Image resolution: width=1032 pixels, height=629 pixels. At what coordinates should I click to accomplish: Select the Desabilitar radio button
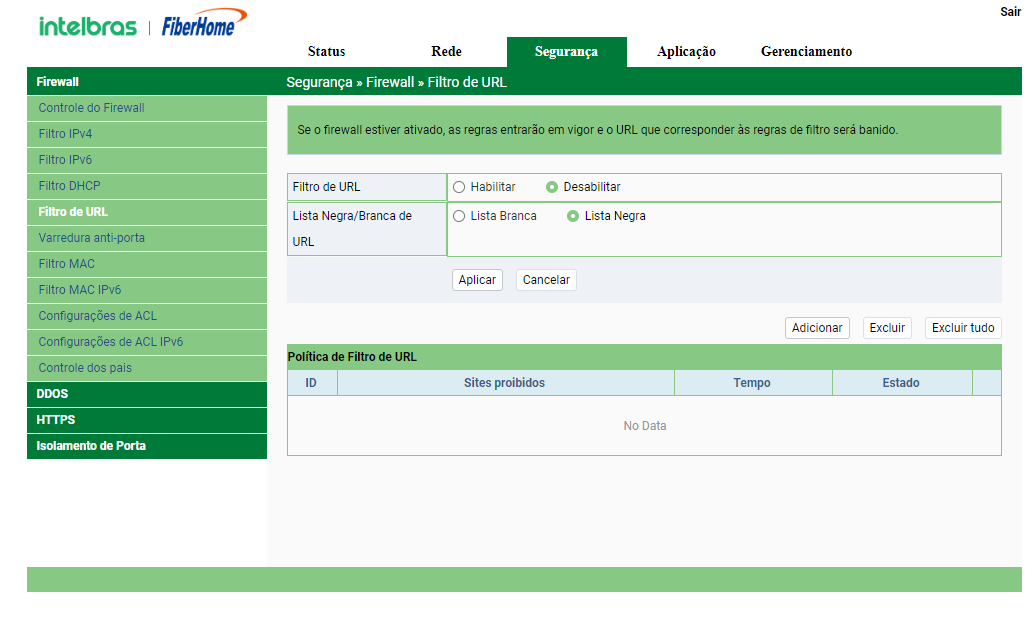click(x=552, y=188)
